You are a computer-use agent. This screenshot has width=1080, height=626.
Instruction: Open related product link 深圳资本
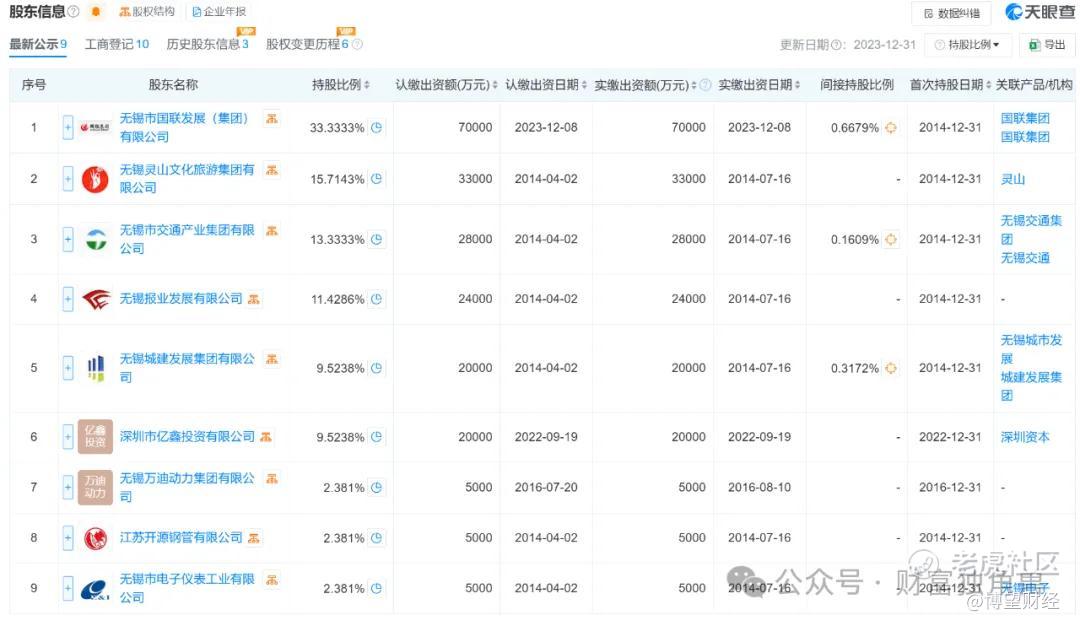[x=1025, y=437]
